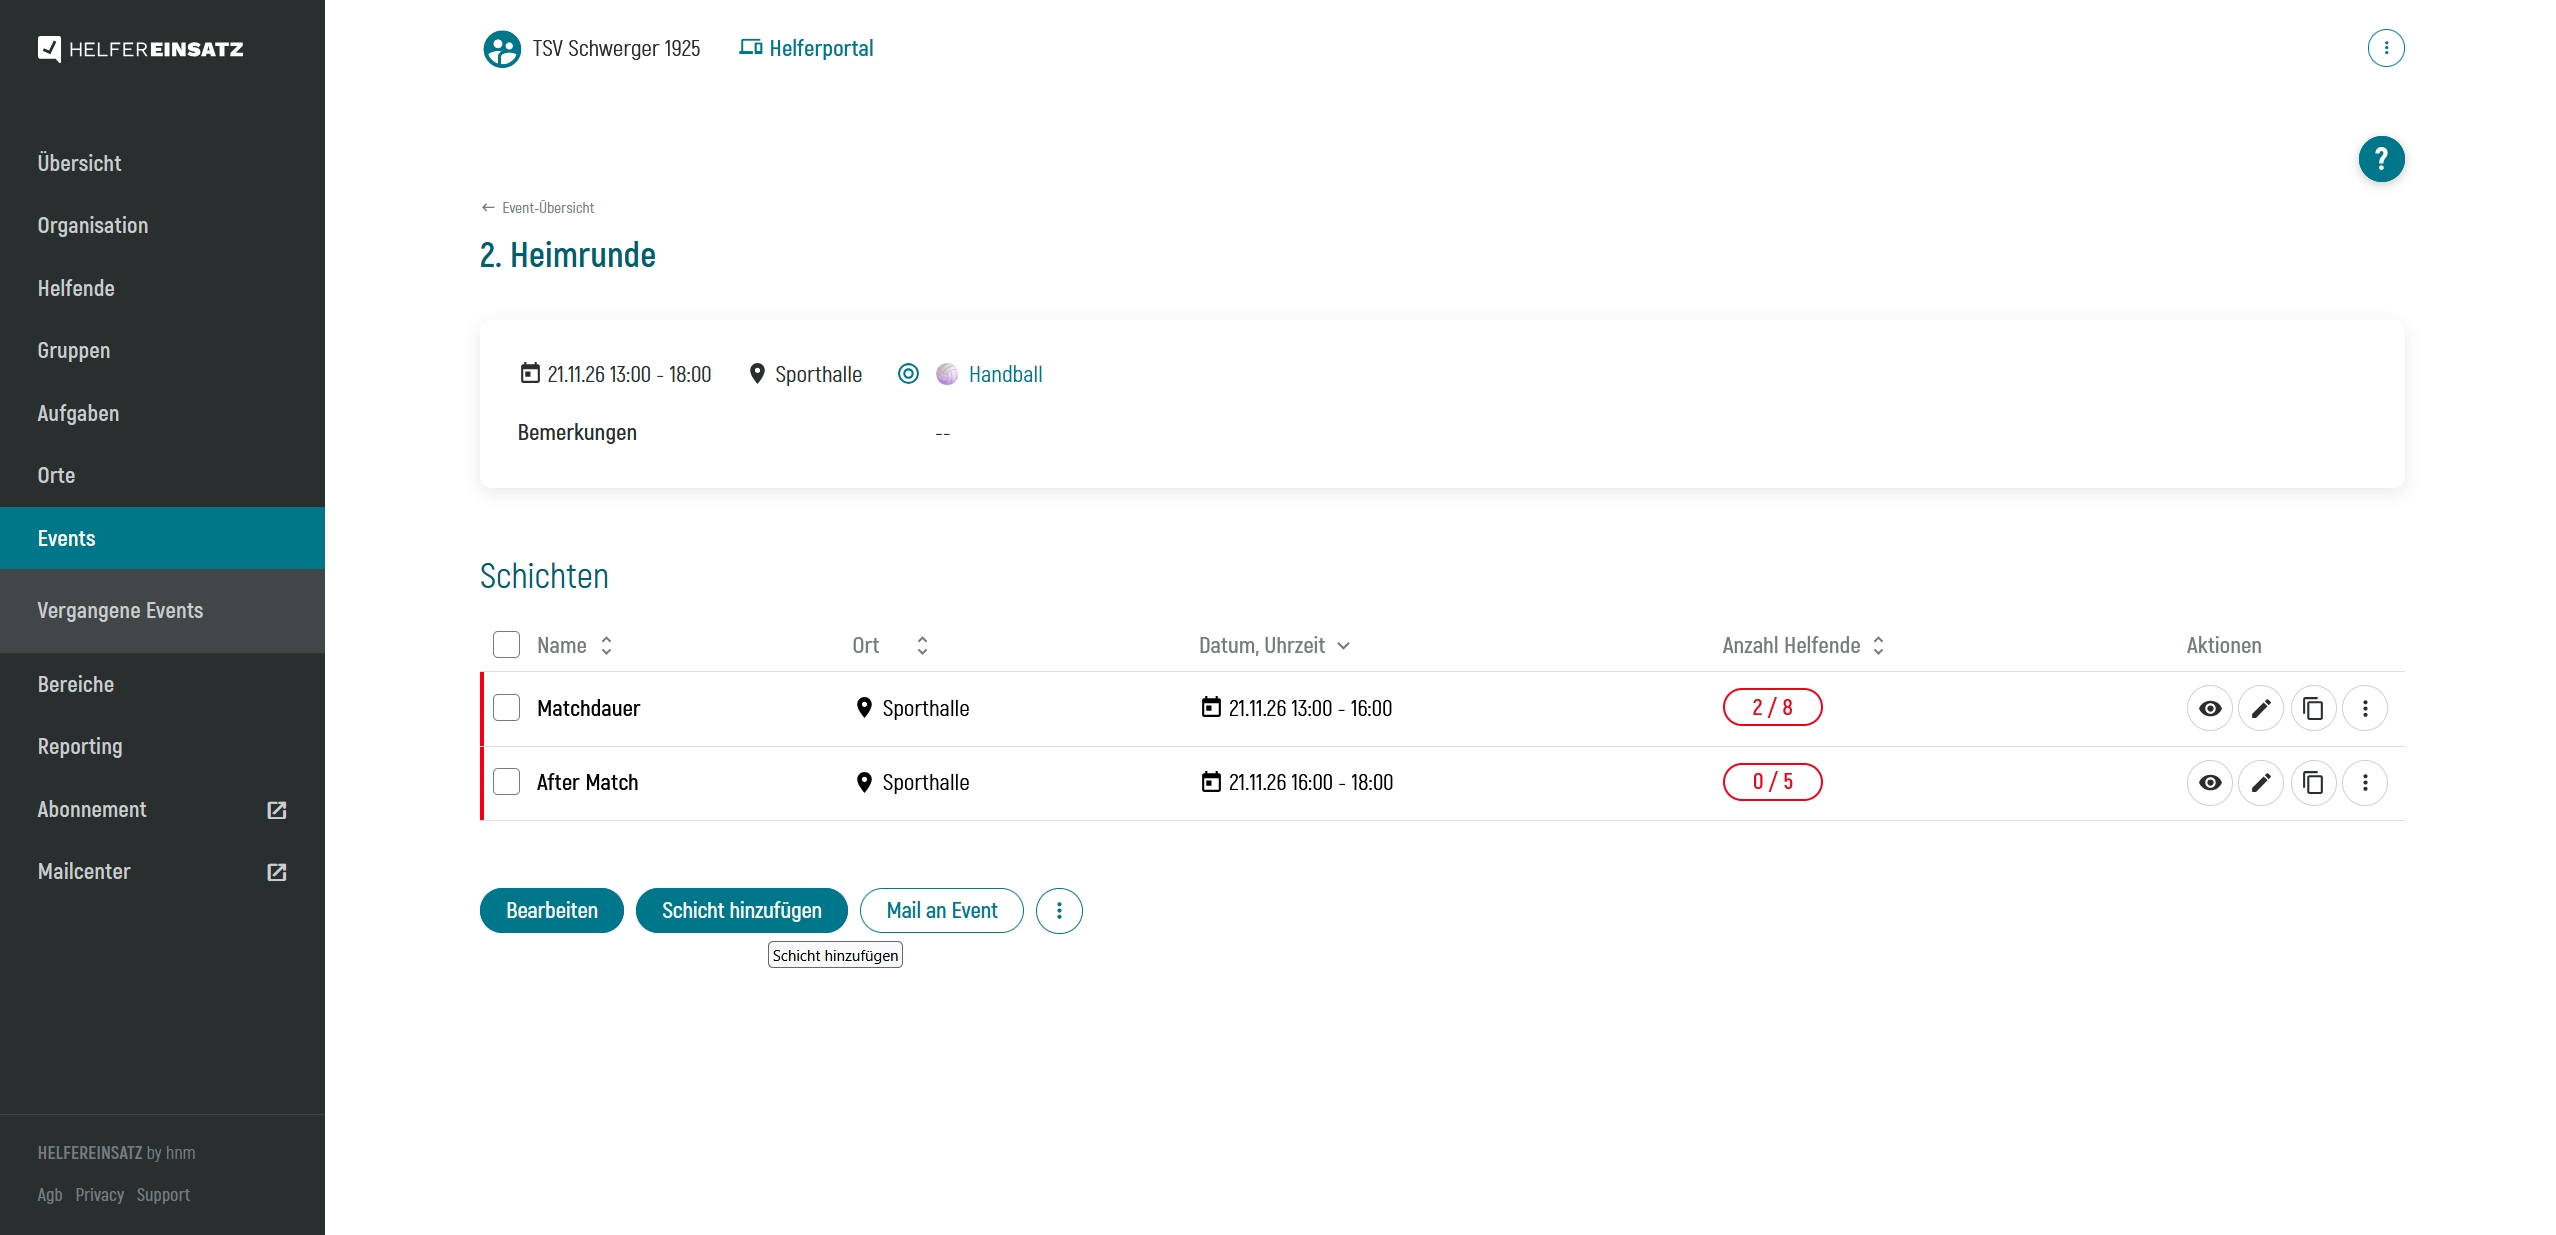Open the top-right three-dot options icon

coord(2385,48)
